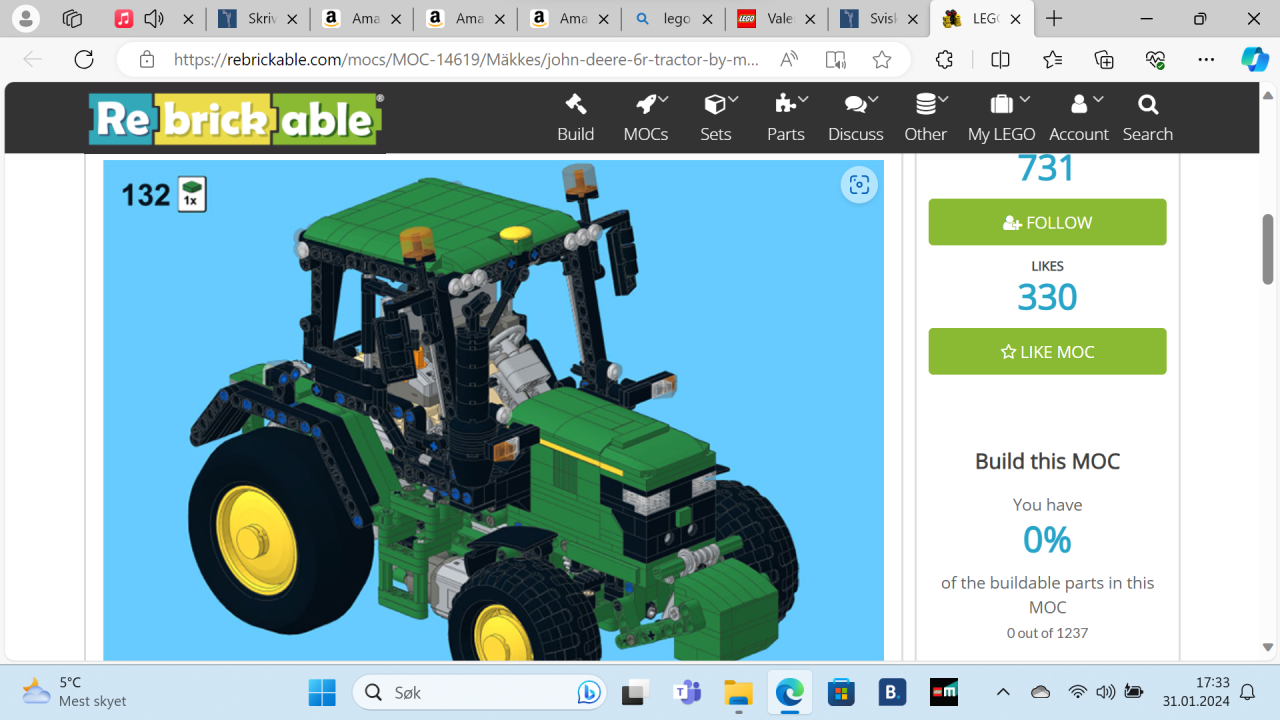The width and height of the screenshot is (1280, 720).
Task: Open File Explorer from taskbar
Action: click(738, 692)
